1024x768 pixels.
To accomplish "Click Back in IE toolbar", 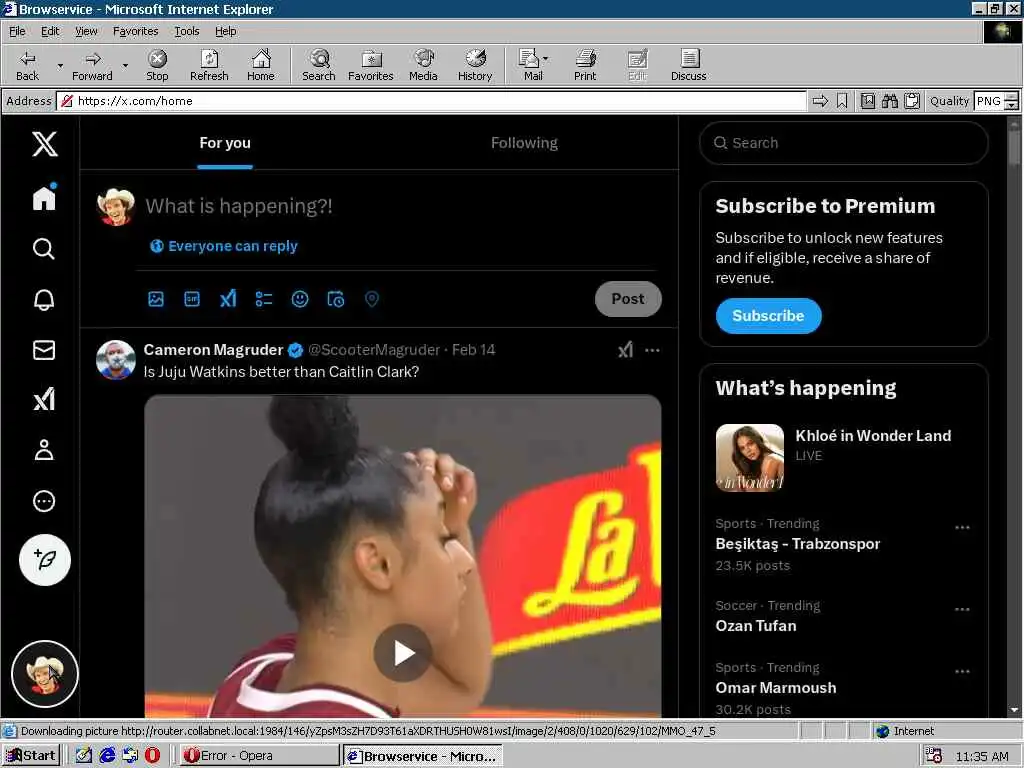I will pos(27,65).
